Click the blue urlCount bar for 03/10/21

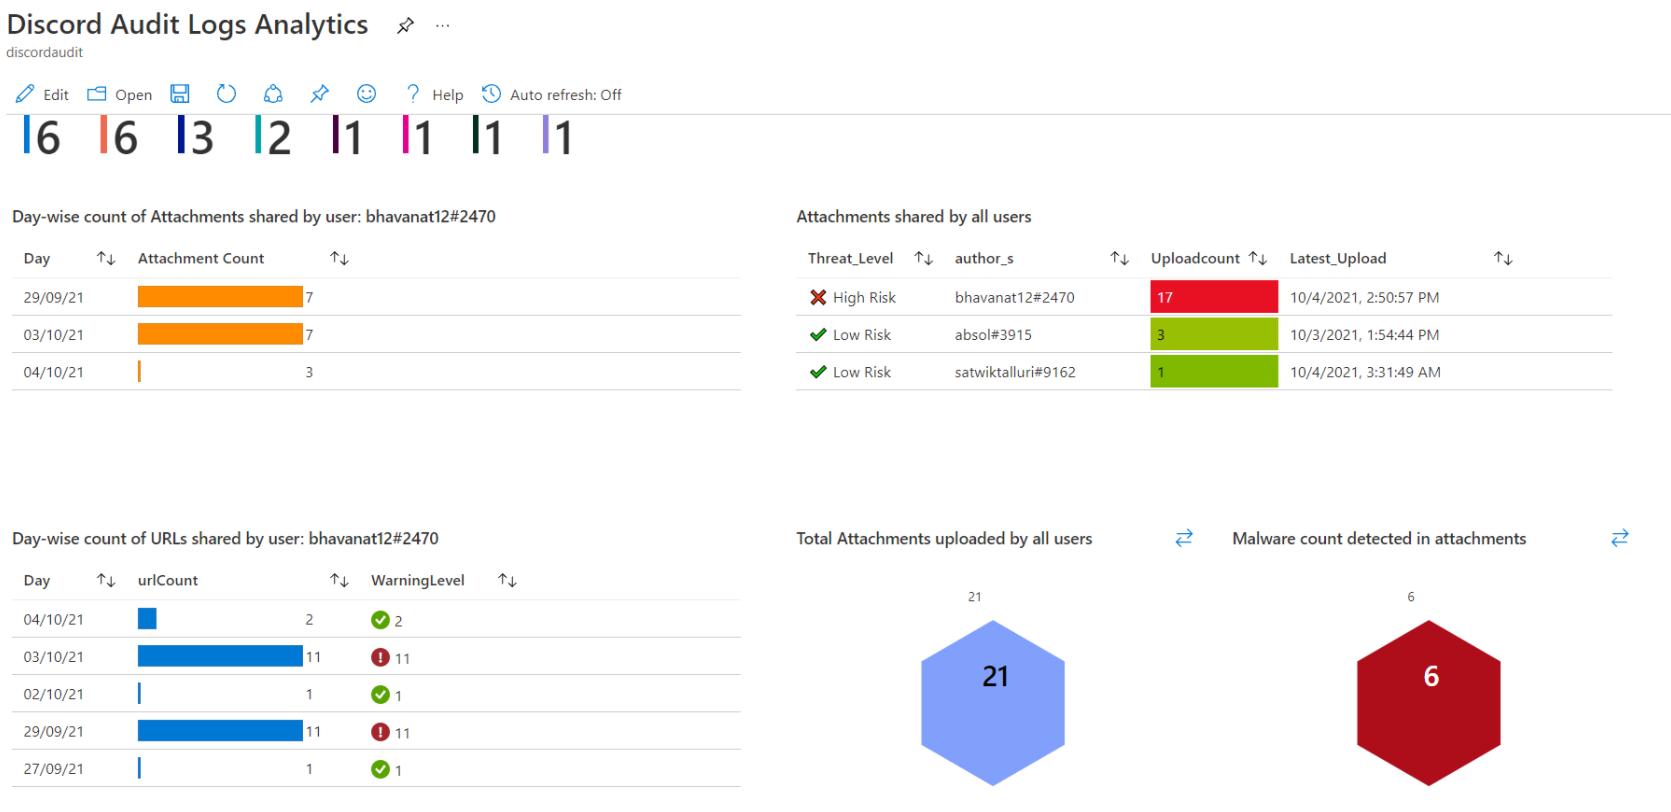tap(220, 656)
